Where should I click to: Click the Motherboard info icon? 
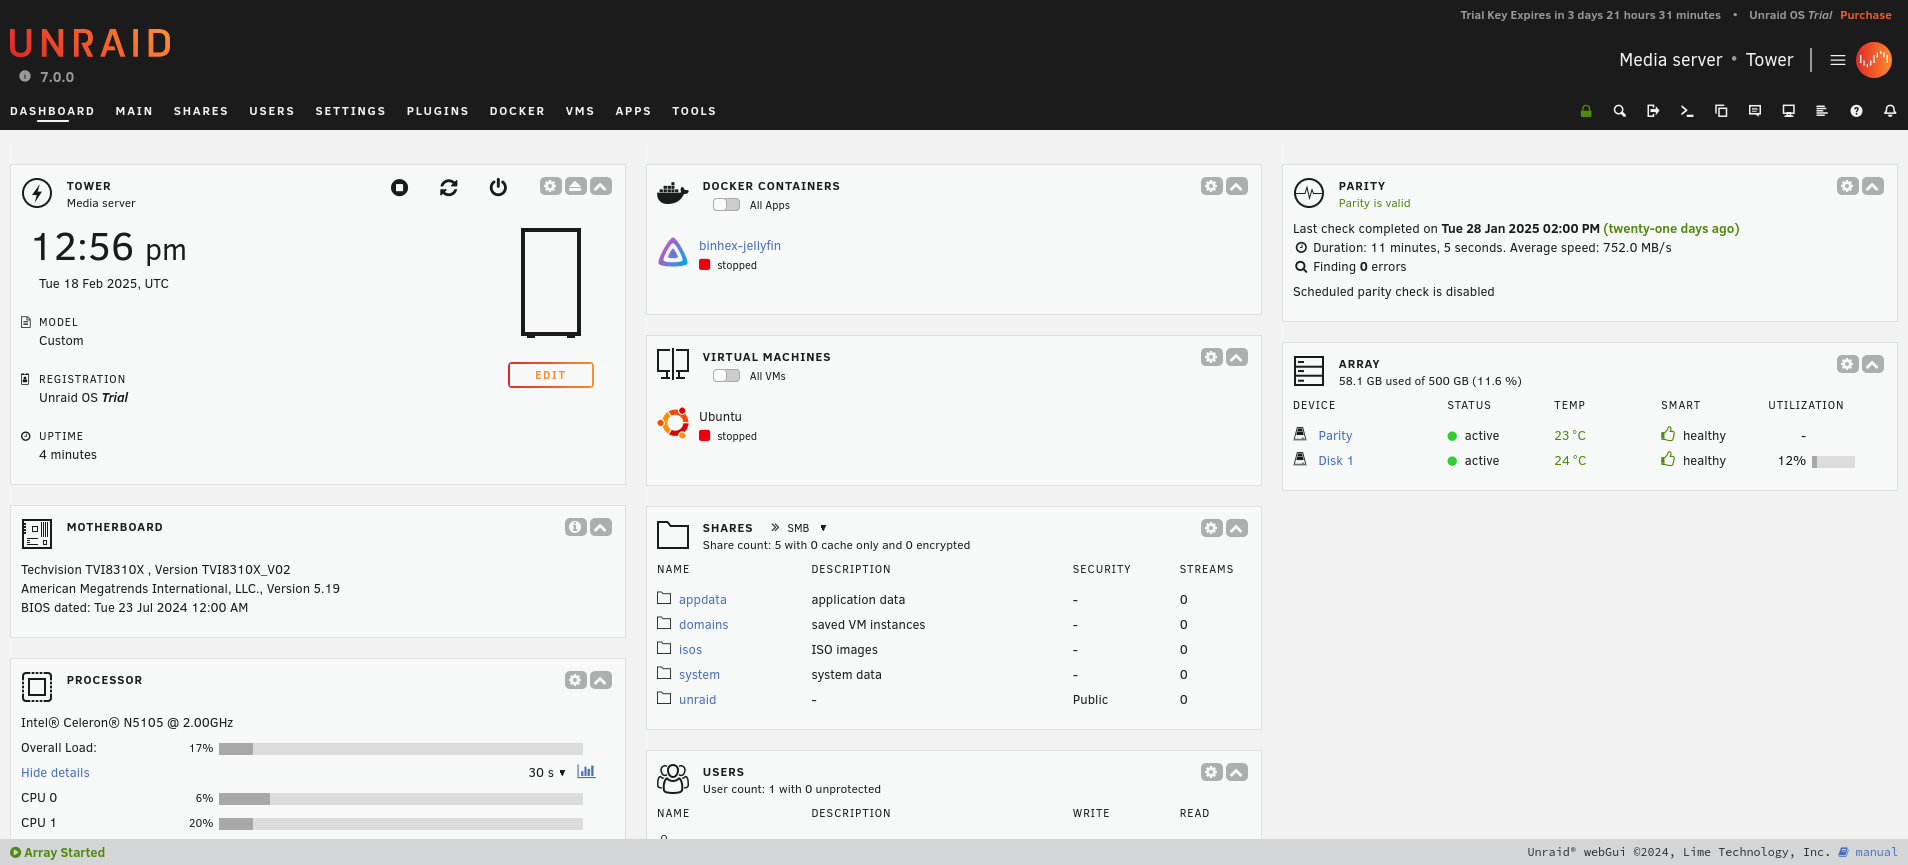pos(575,527)
